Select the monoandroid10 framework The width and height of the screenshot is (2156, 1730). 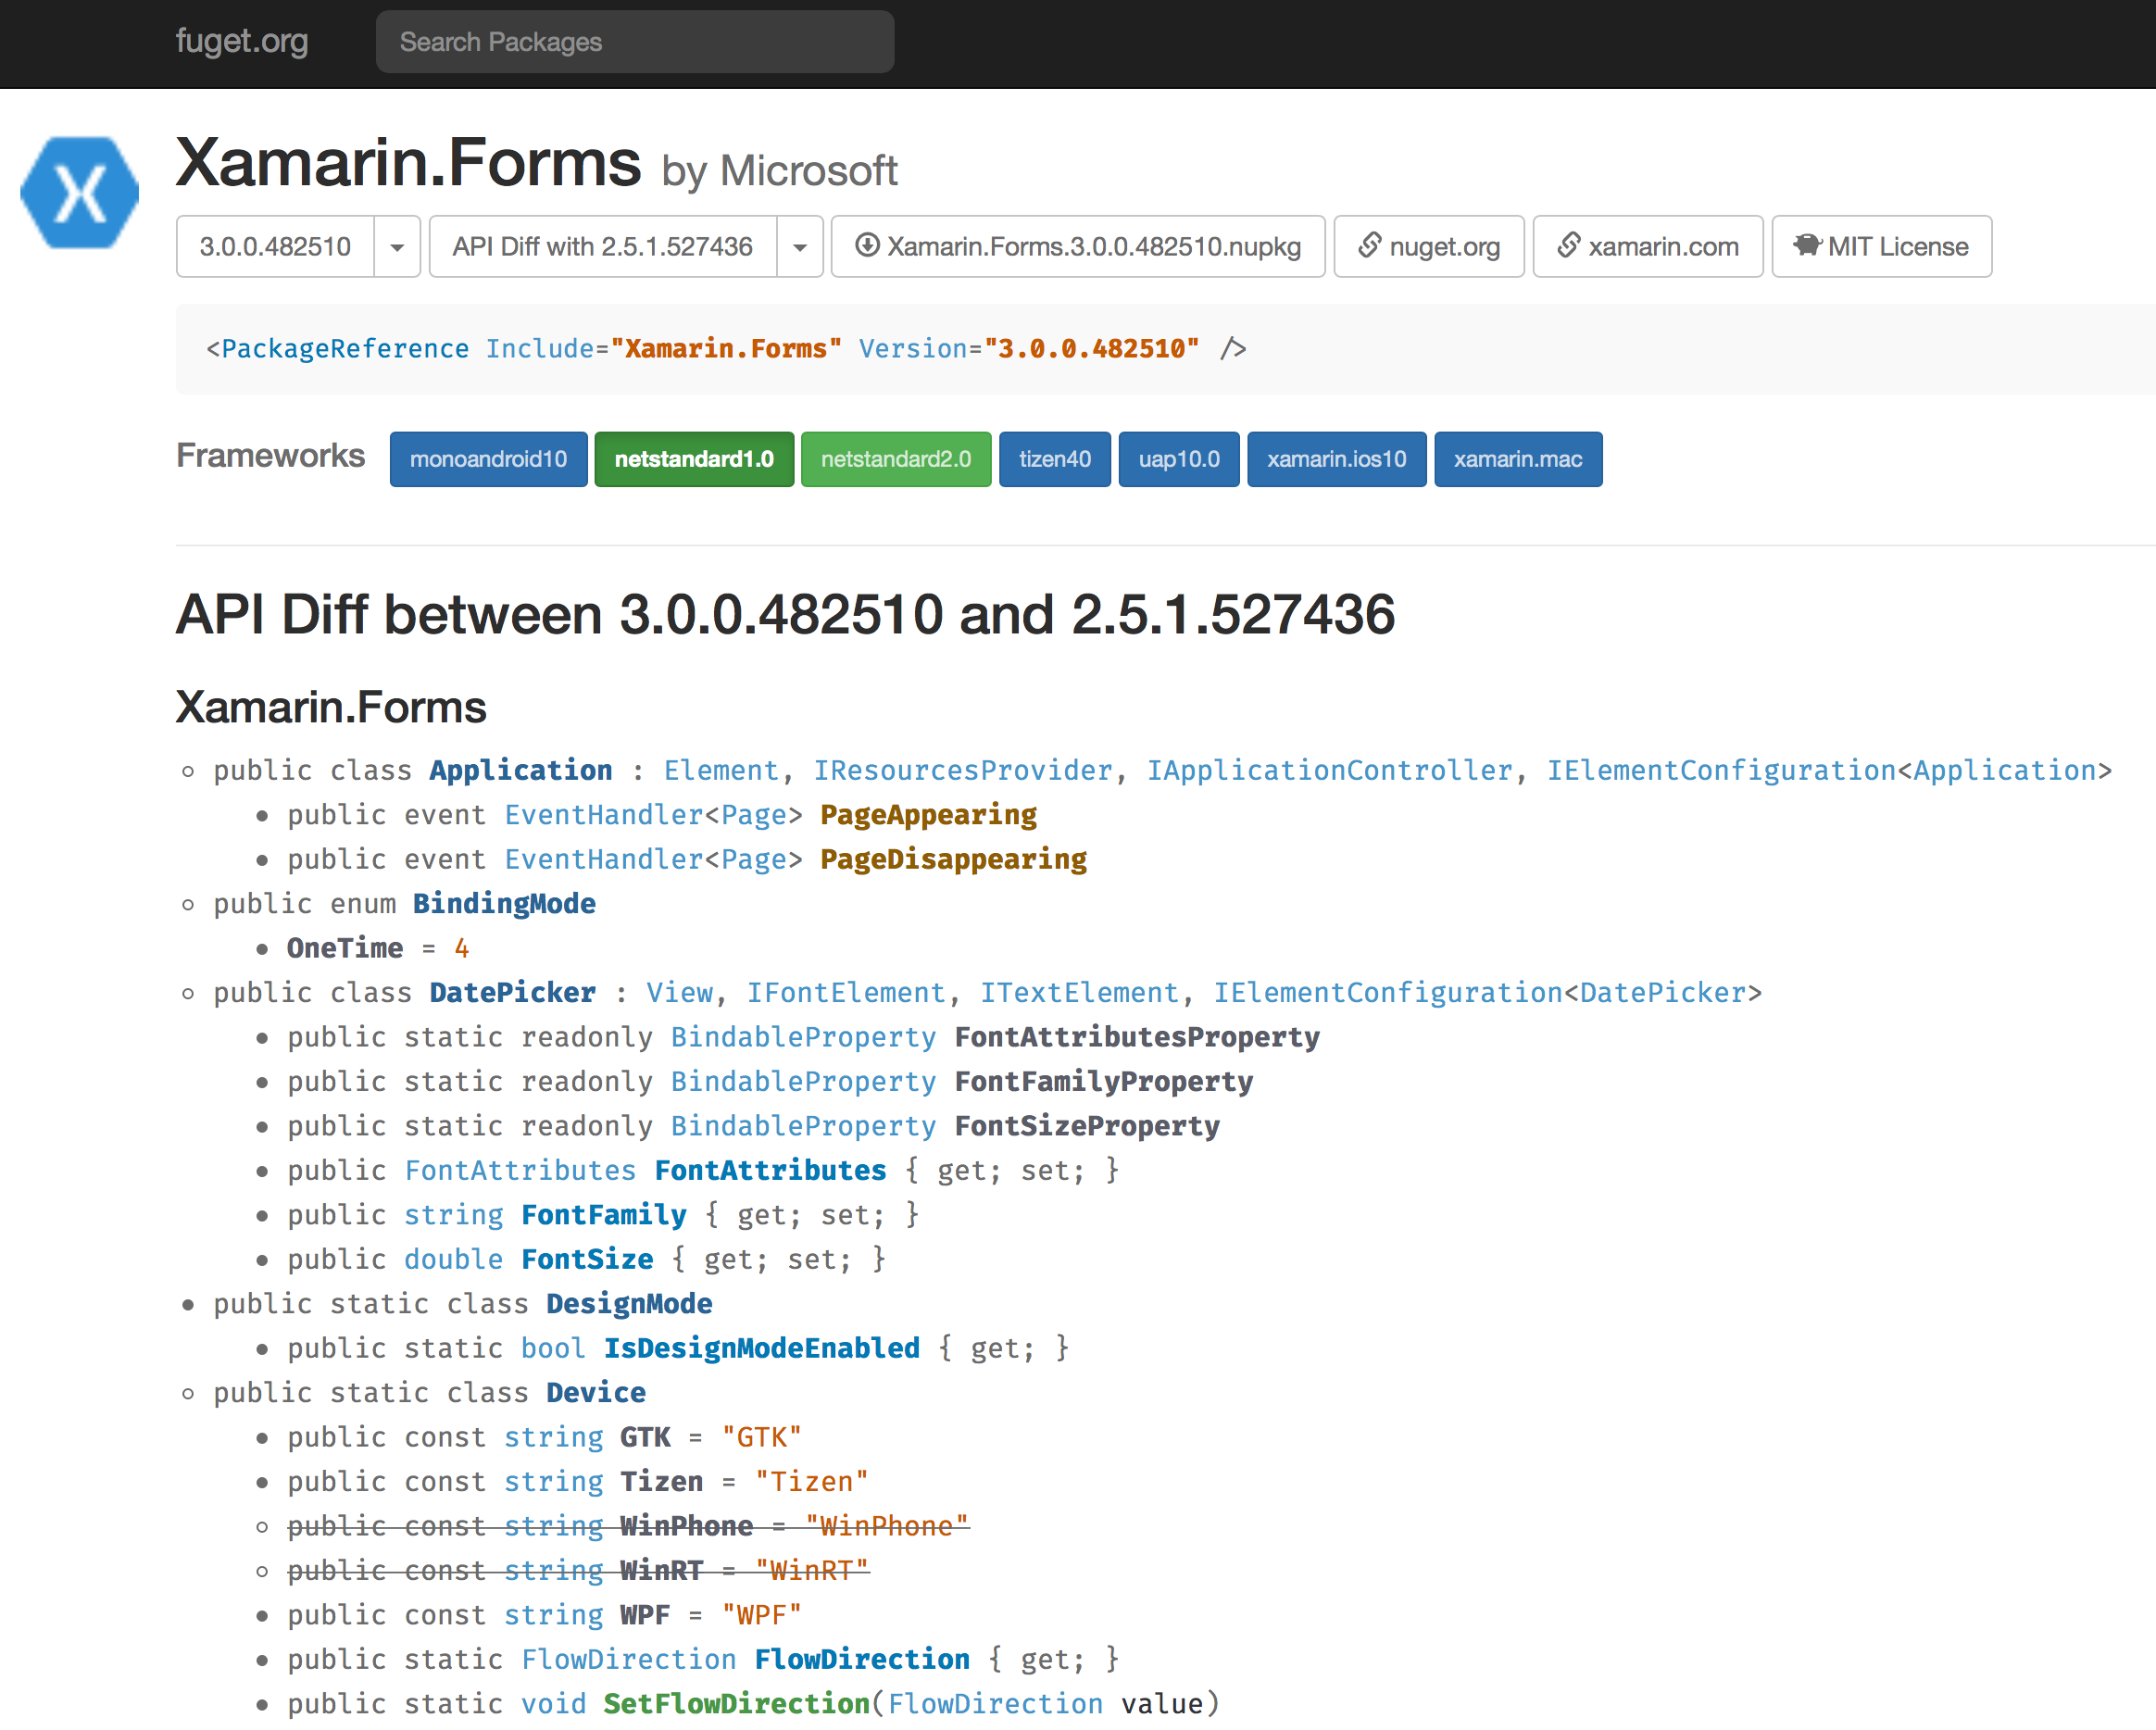click(x=489, y=459)
